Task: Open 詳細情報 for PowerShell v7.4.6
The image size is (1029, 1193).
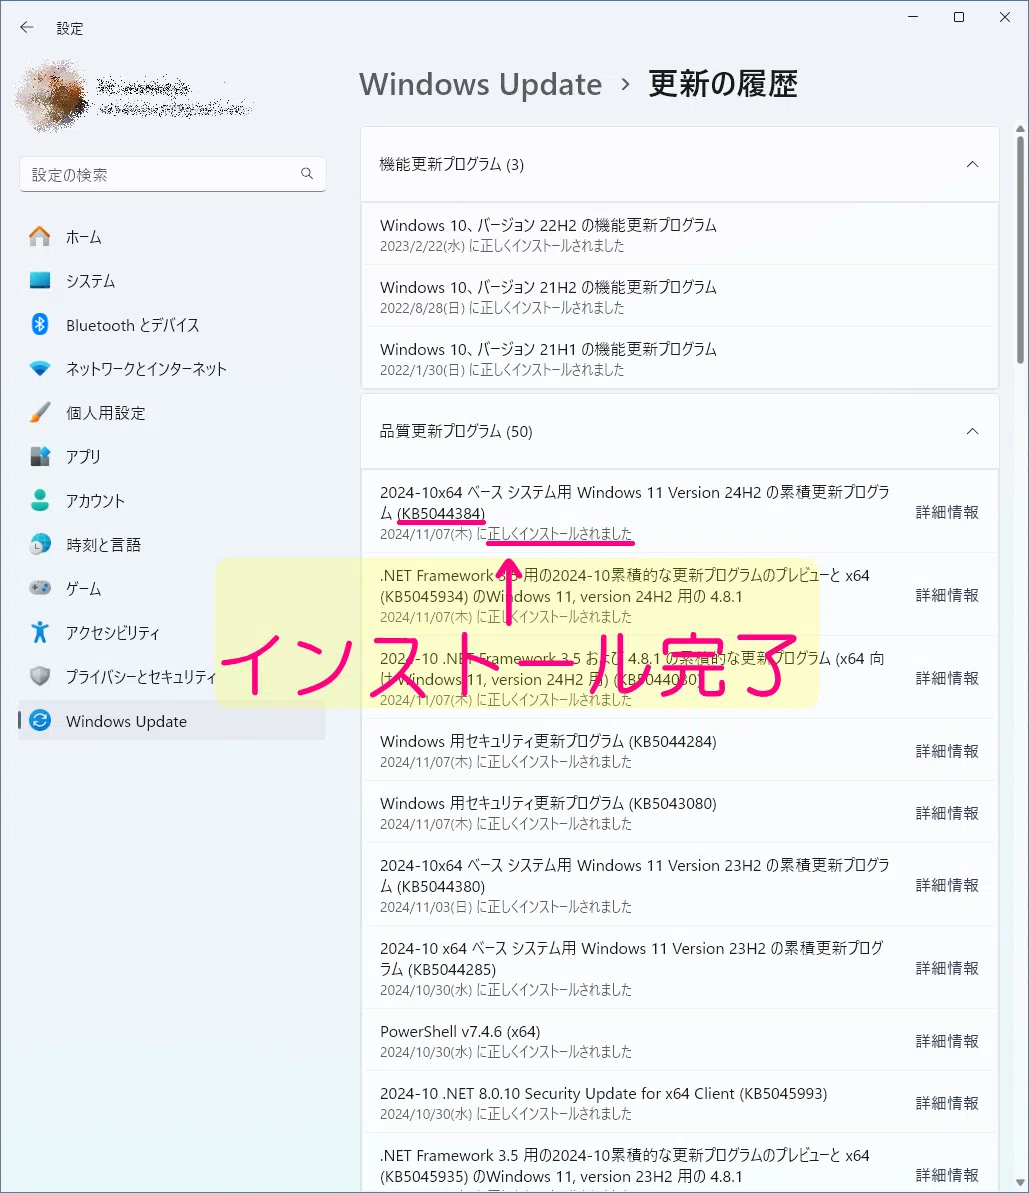Action: [947, 1041]
